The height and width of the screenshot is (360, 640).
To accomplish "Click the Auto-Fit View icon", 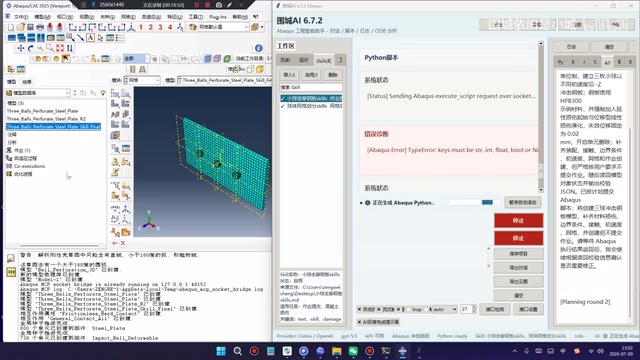I will pos(60,48).
